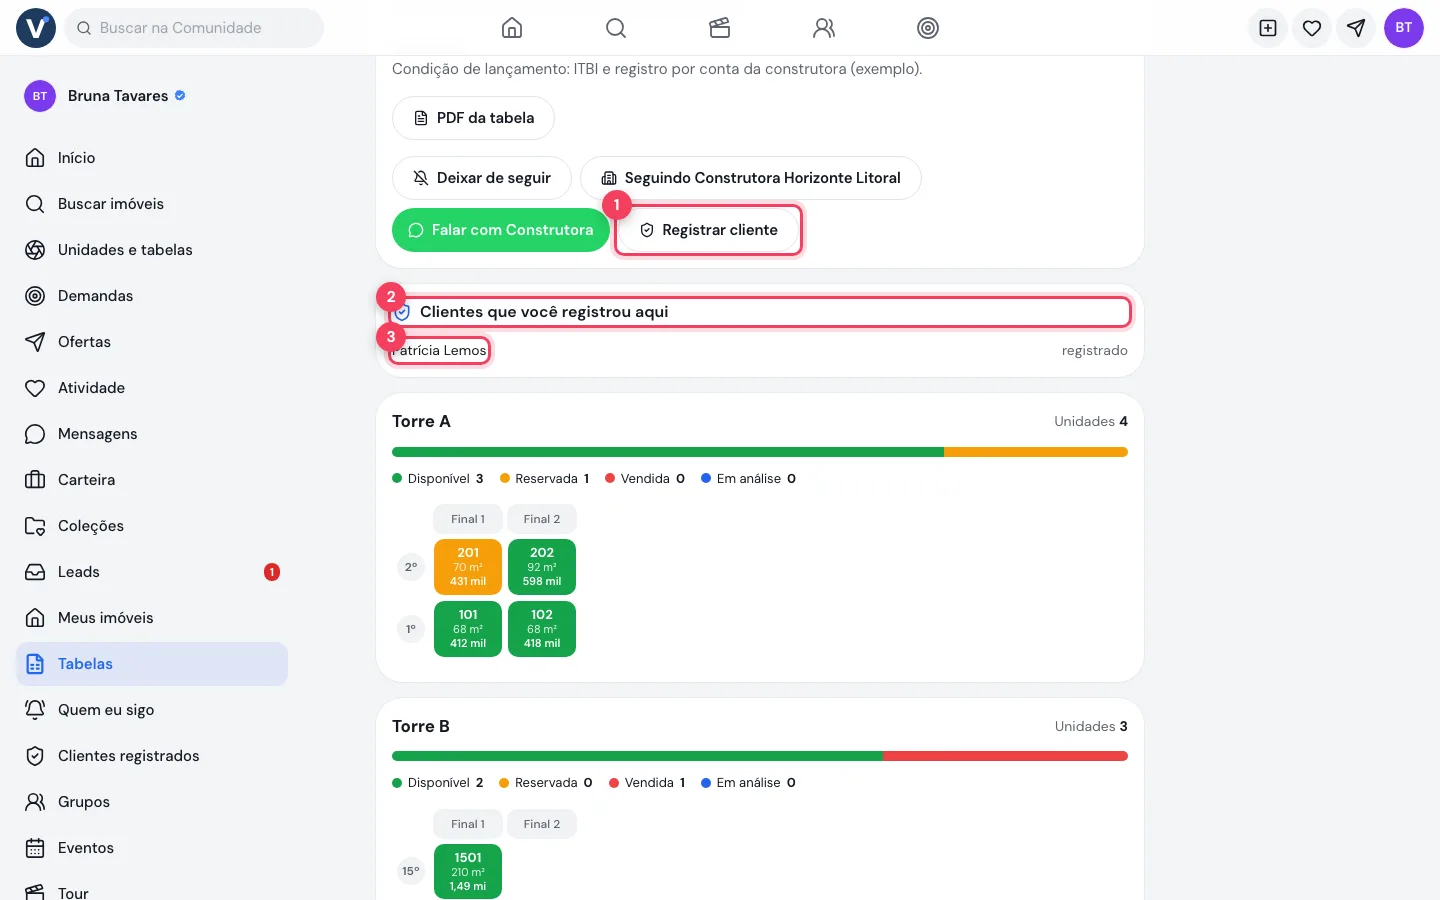
Task: Open Seguindo Construtora Horizonte Litoral
Action: [x=751, y=178]
